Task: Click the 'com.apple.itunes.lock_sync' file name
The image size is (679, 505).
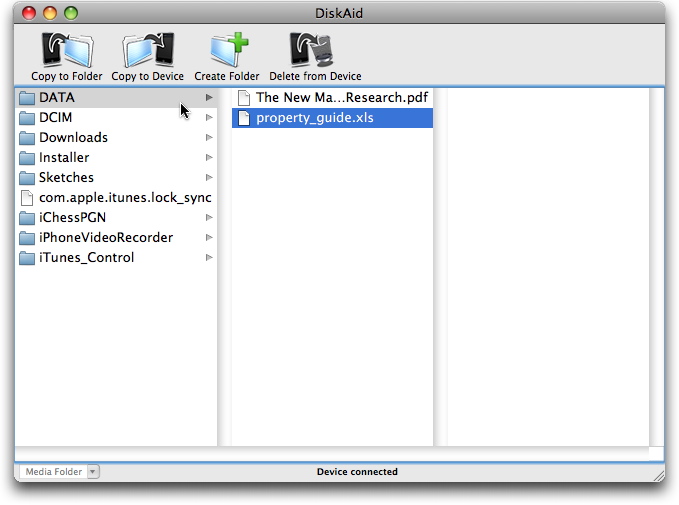Action: pos(125,197)
